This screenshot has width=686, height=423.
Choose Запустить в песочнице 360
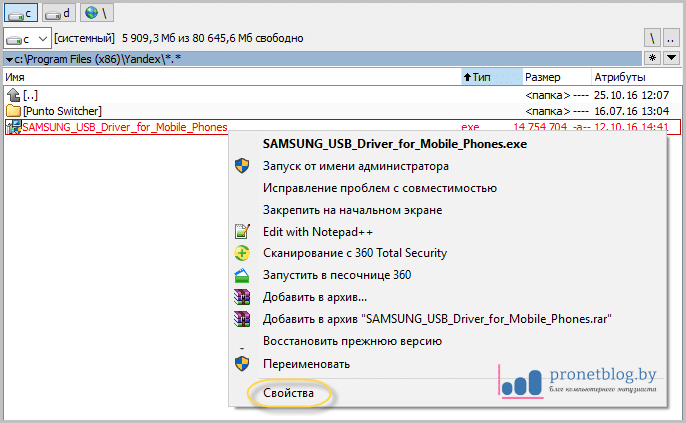point(337,275)
